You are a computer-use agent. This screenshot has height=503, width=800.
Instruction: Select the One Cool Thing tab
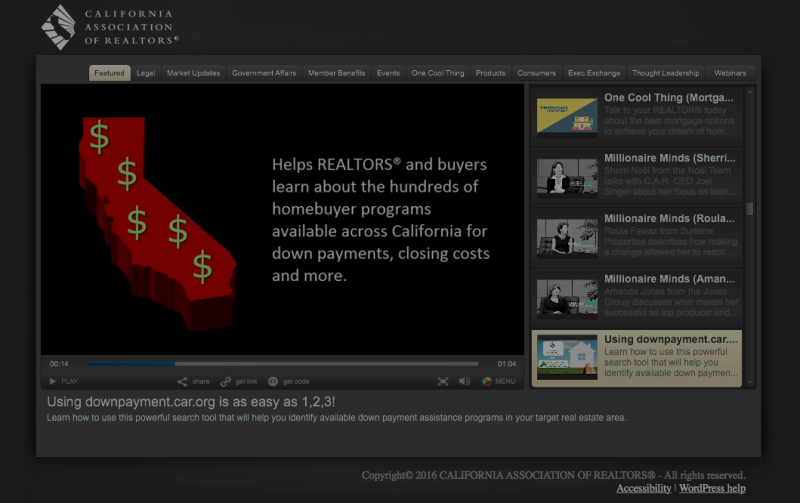pyautogui.click(x=438, y=73)
